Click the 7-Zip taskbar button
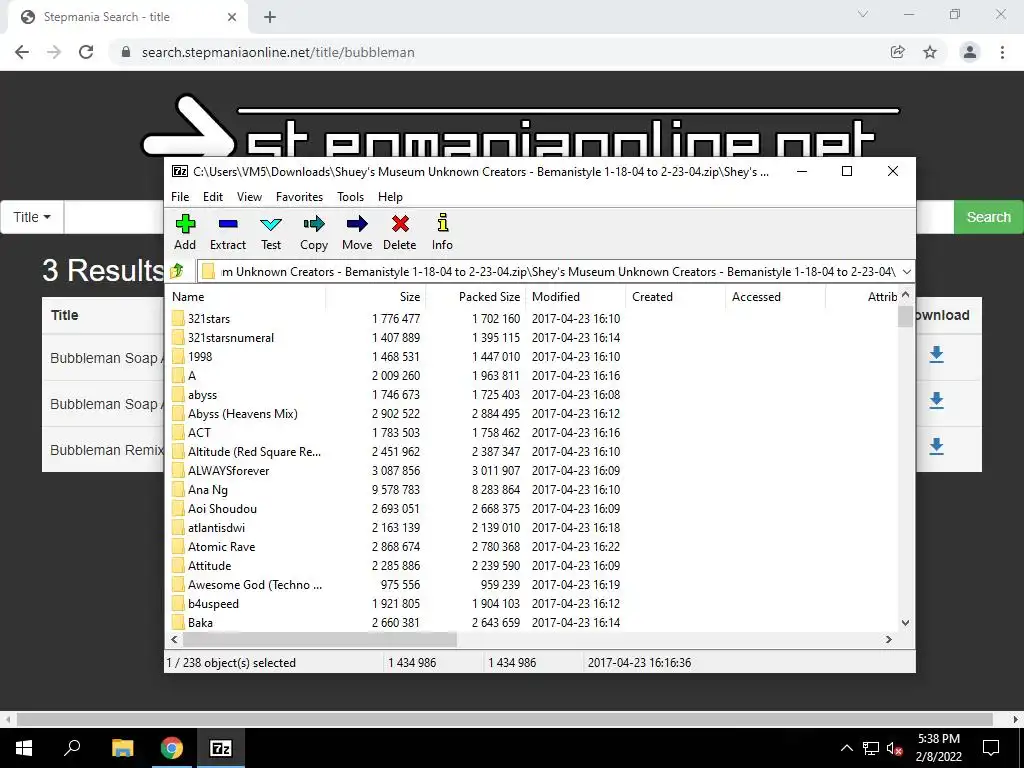The width and height of the screenshot is (1024, 768). (221, 748)
